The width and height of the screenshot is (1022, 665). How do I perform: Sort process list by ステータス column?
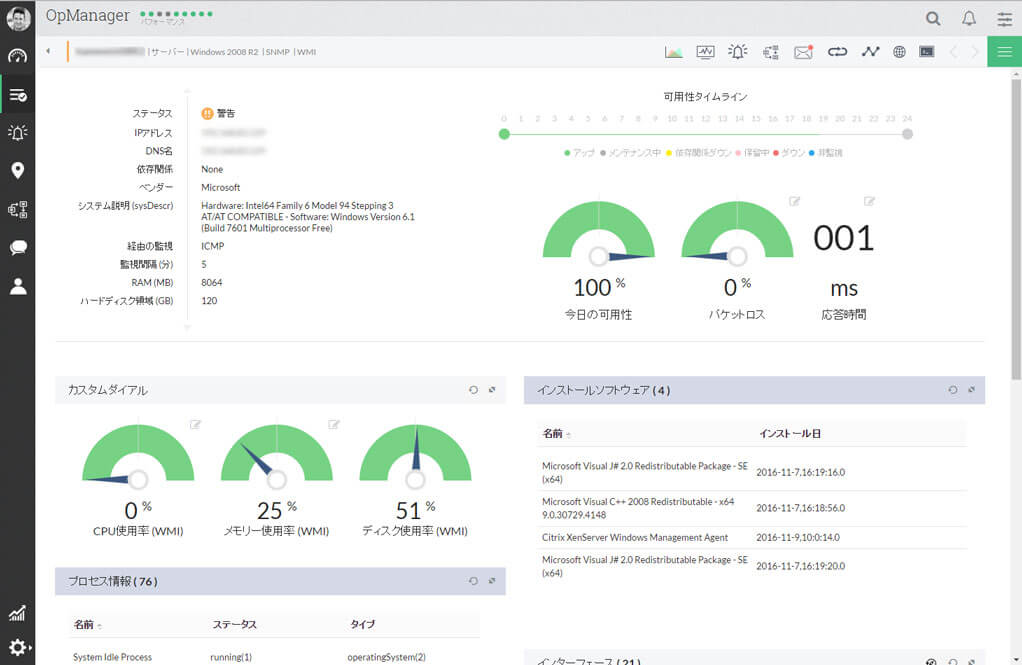[234, 624]
